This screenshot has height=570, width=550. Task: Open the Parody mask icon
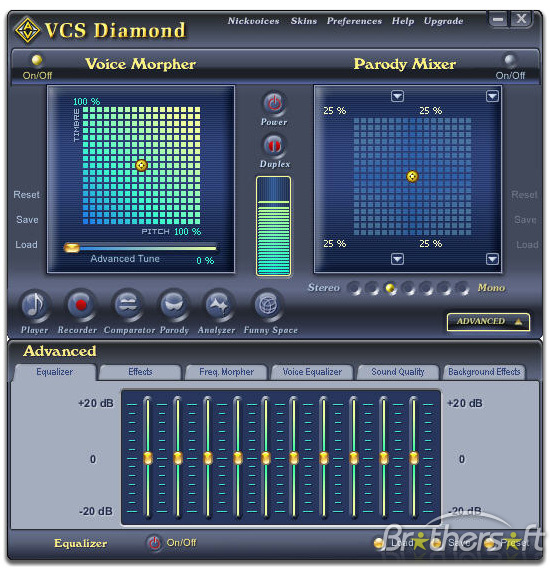click(173, 305)
